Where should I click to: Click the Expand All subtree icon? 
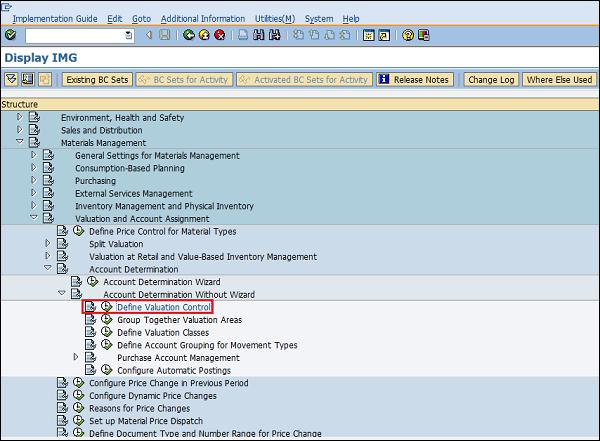point(10,80)
